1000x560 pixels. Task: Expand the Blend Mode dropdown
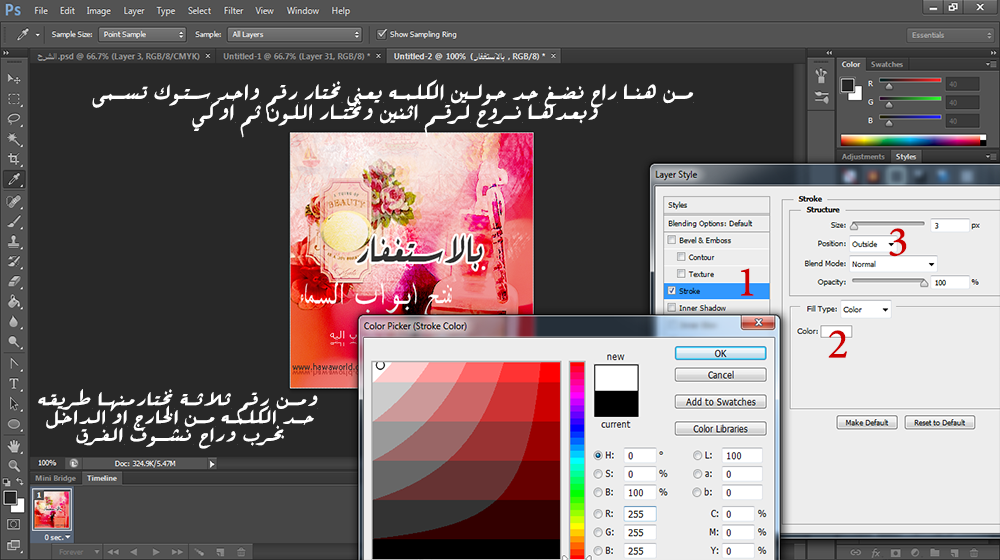tap(893, 264)
